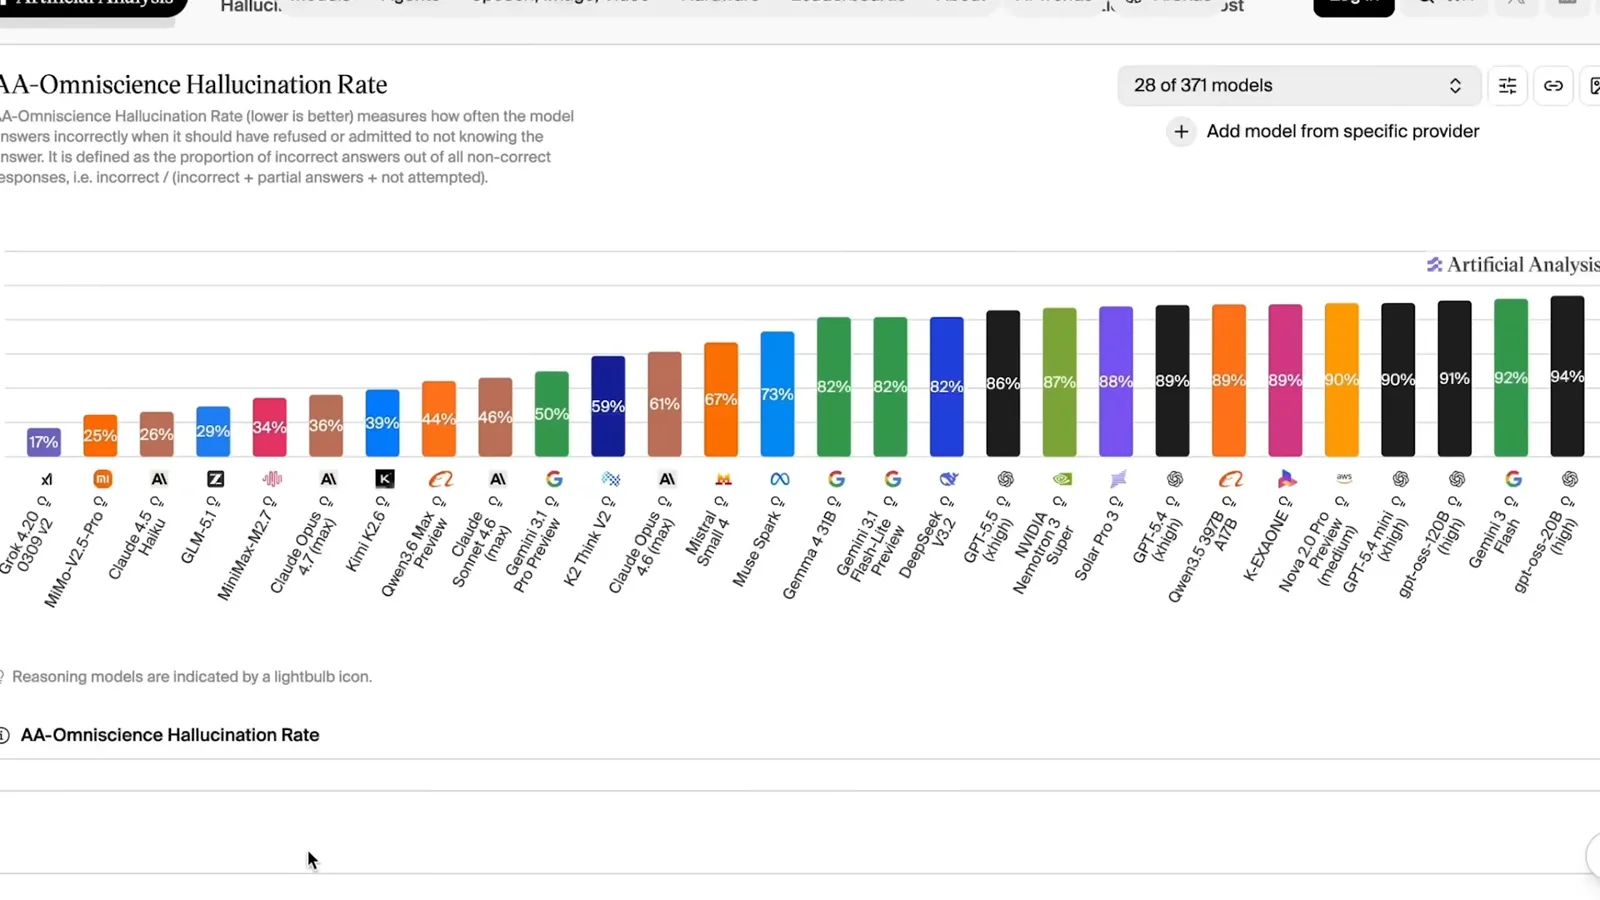Click the Meta logo under Muse Spark
This screenshot has width=1600, height=900.
coord(780,479)
